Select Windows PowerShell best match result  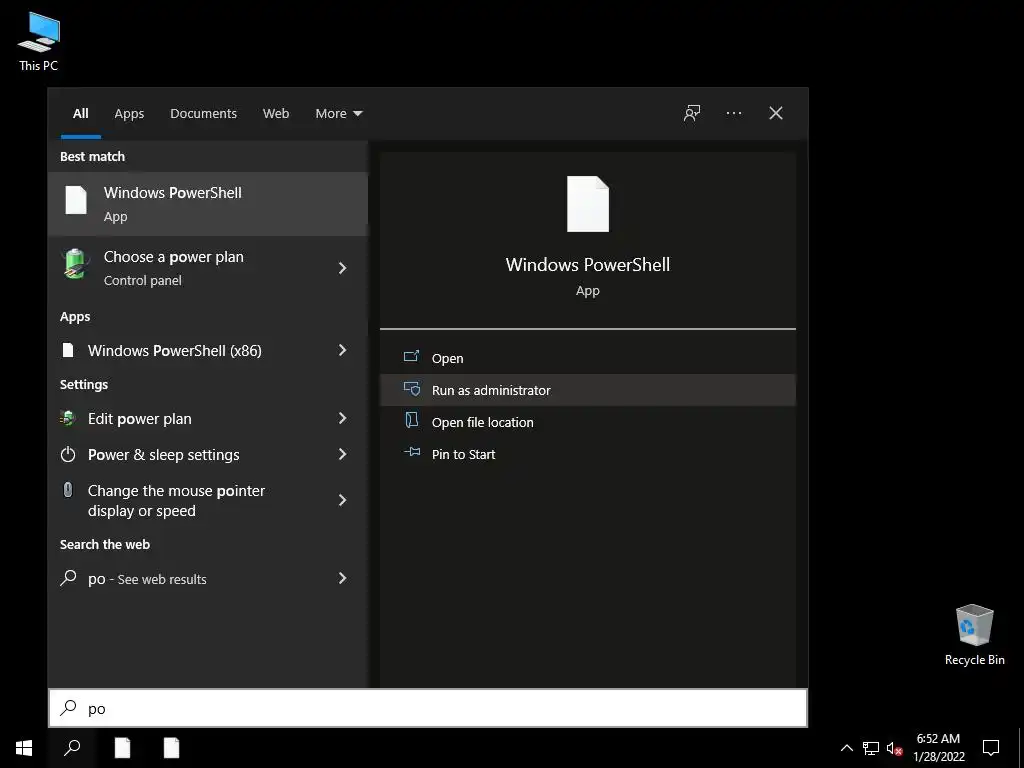208,204
